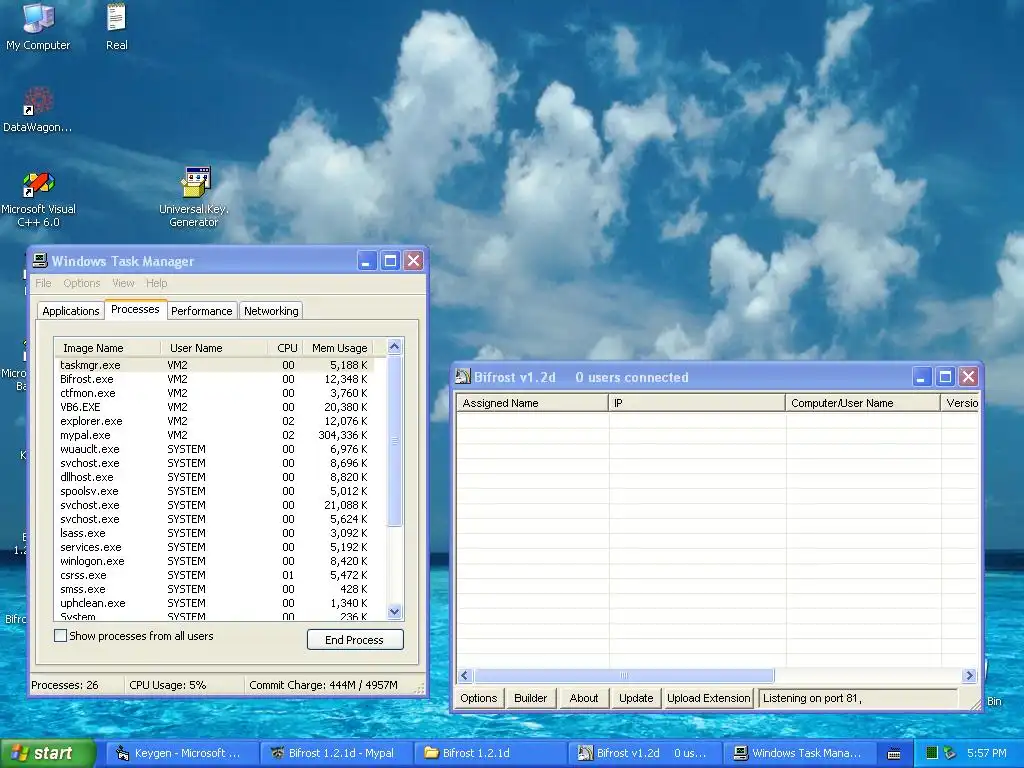
Task: Select the winlogon.exe process row
Action: 214,561
